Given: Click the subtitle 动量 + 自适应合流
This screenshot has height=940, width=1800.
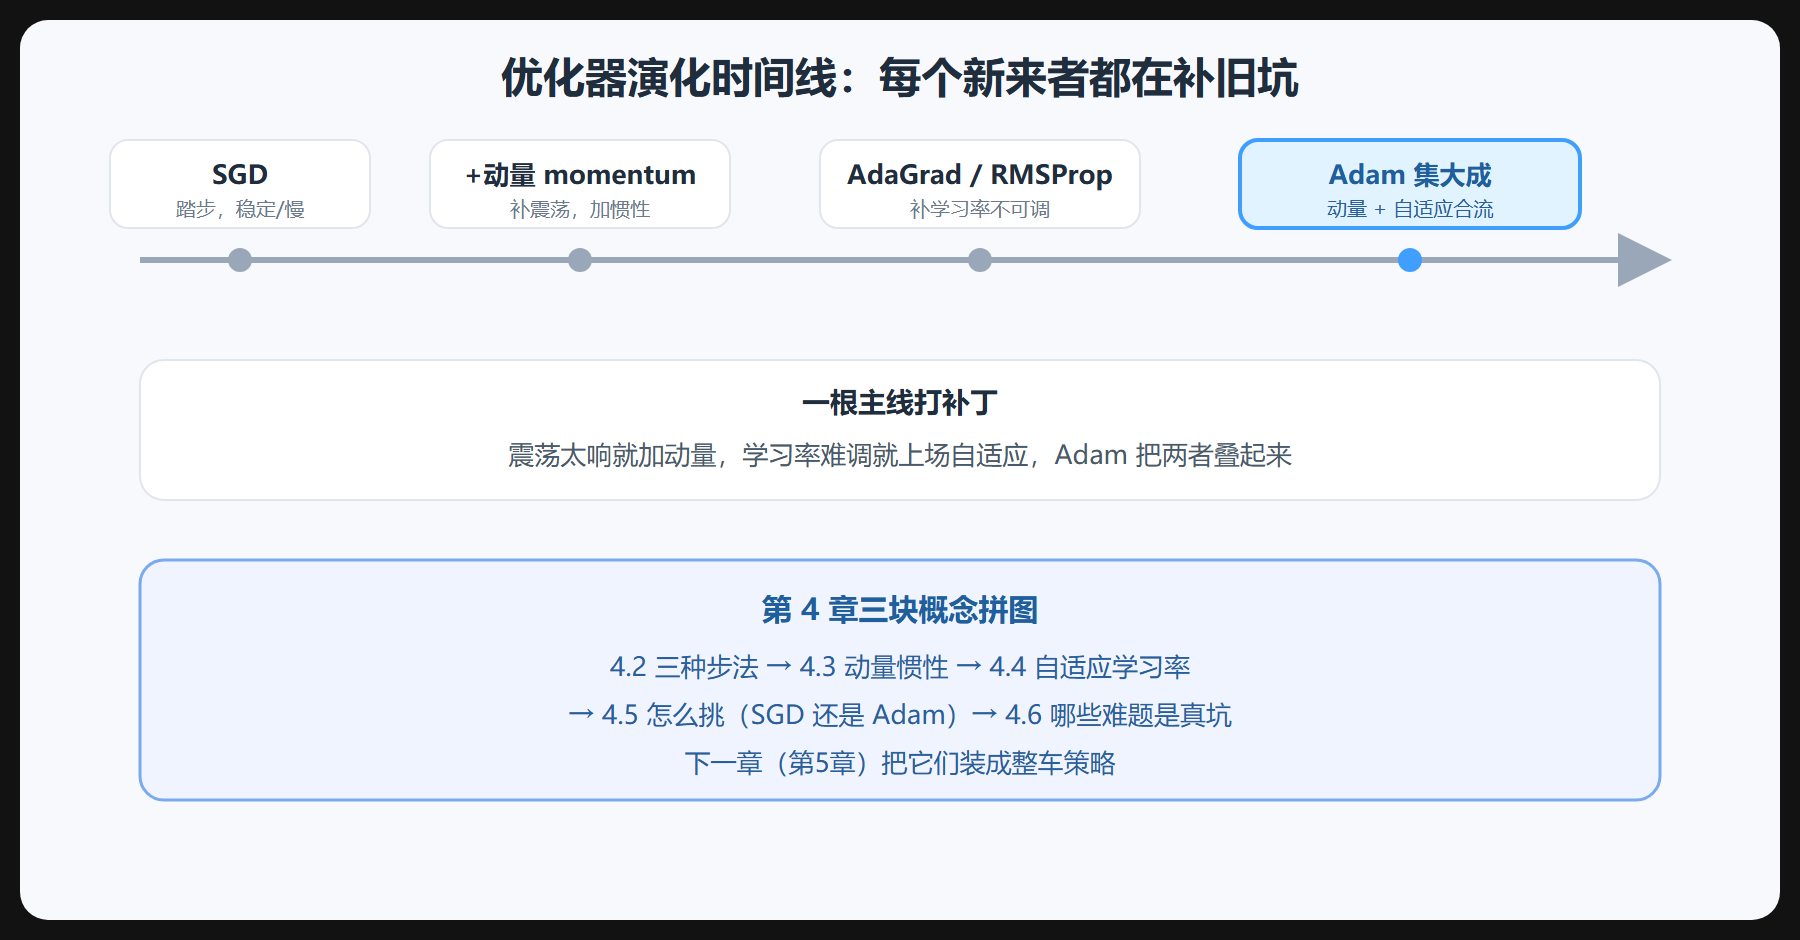Looking at the screenshot, I should pyautogui.click(x=1410, y=209).
